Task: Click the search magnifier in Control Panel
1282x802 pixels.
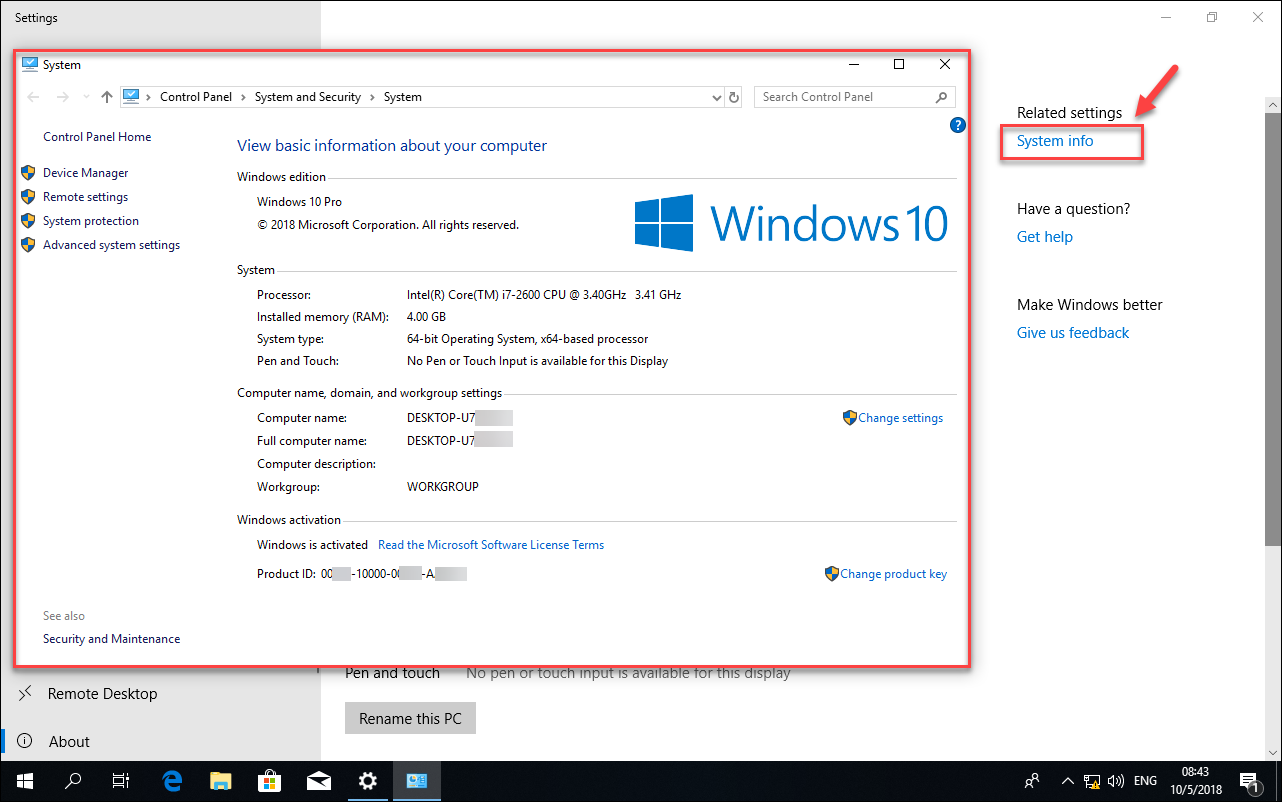Action: tap(942, 97)
